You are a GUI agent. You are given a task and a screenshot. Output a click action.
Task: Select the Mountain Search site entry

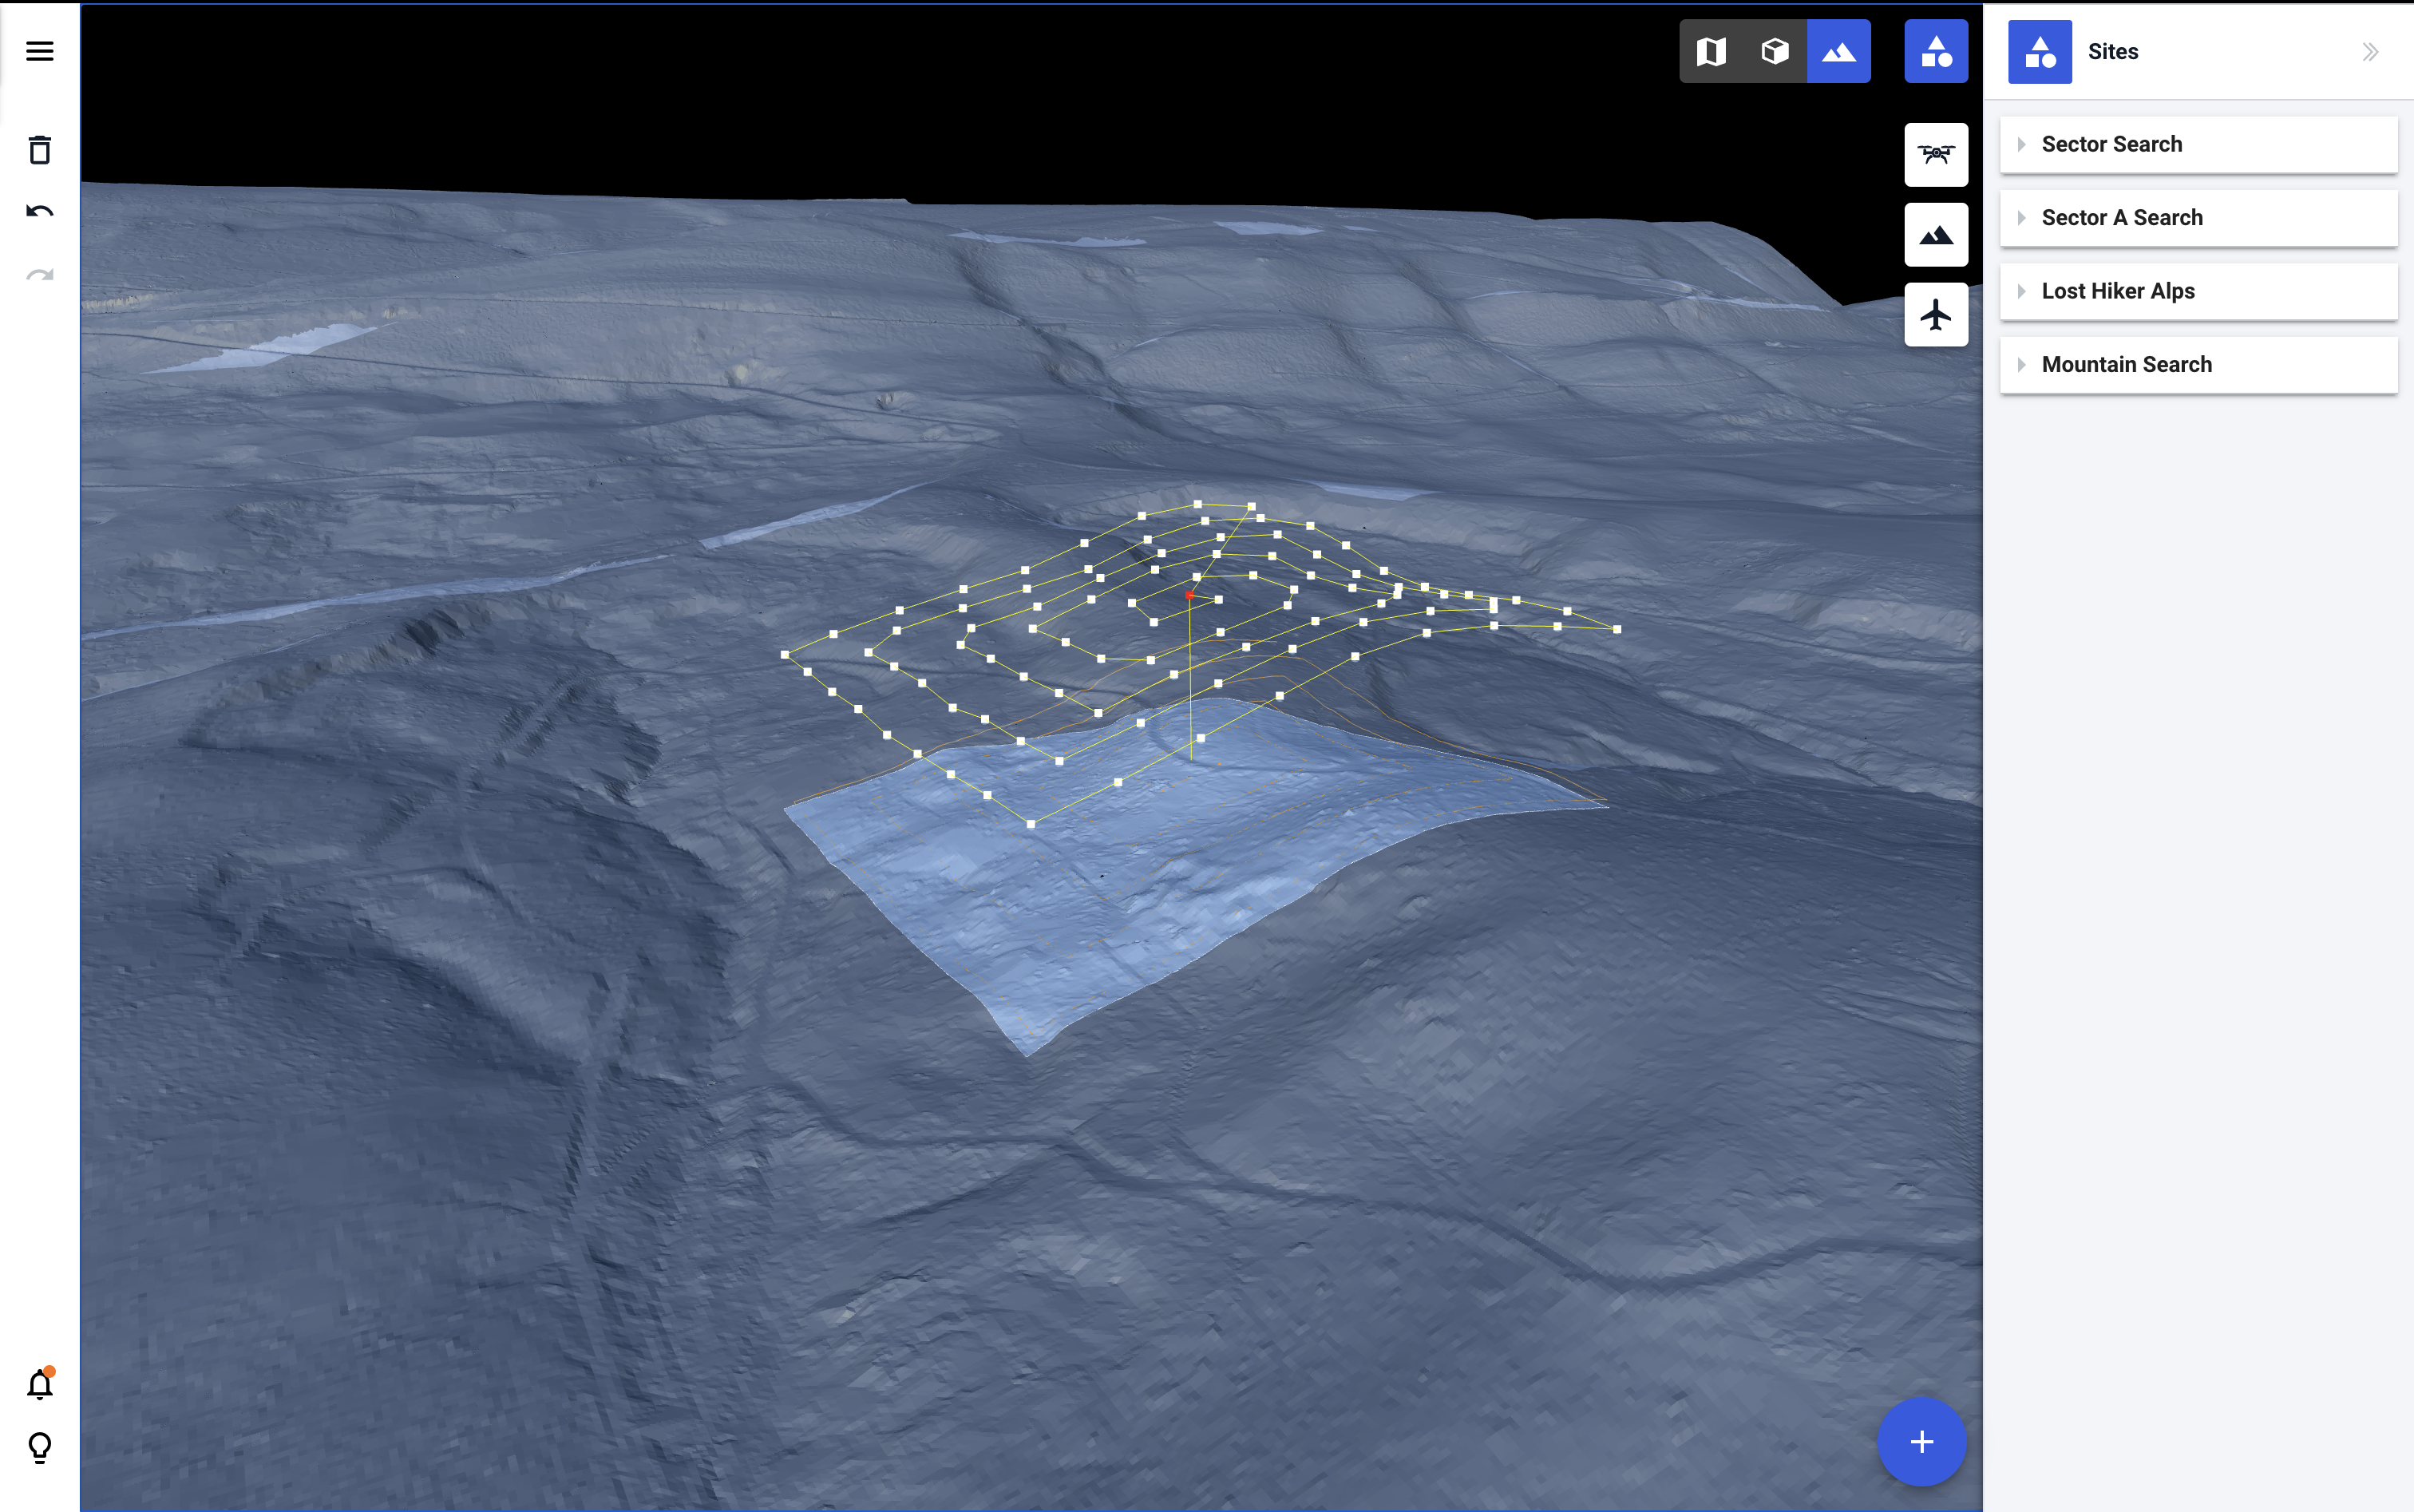(2126, 365)
